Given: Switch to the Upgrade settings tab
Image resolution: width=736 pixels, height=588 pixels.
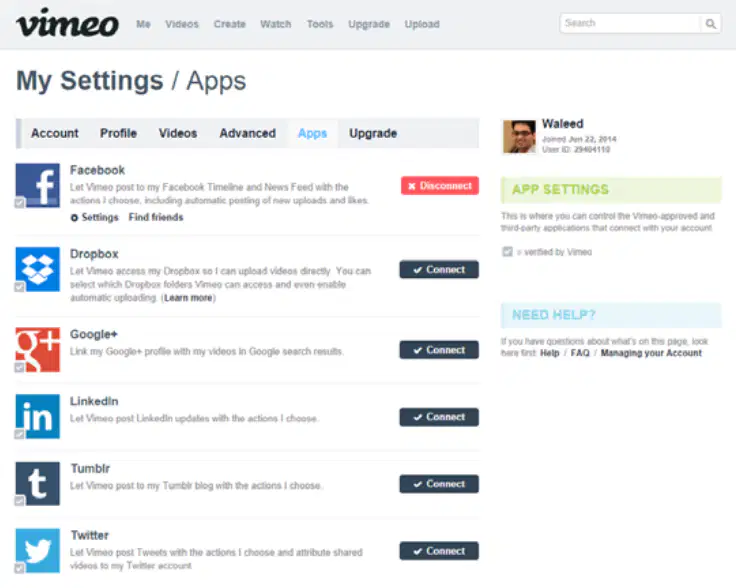Looking at the screenshot, I should click(x=373, y=133).
